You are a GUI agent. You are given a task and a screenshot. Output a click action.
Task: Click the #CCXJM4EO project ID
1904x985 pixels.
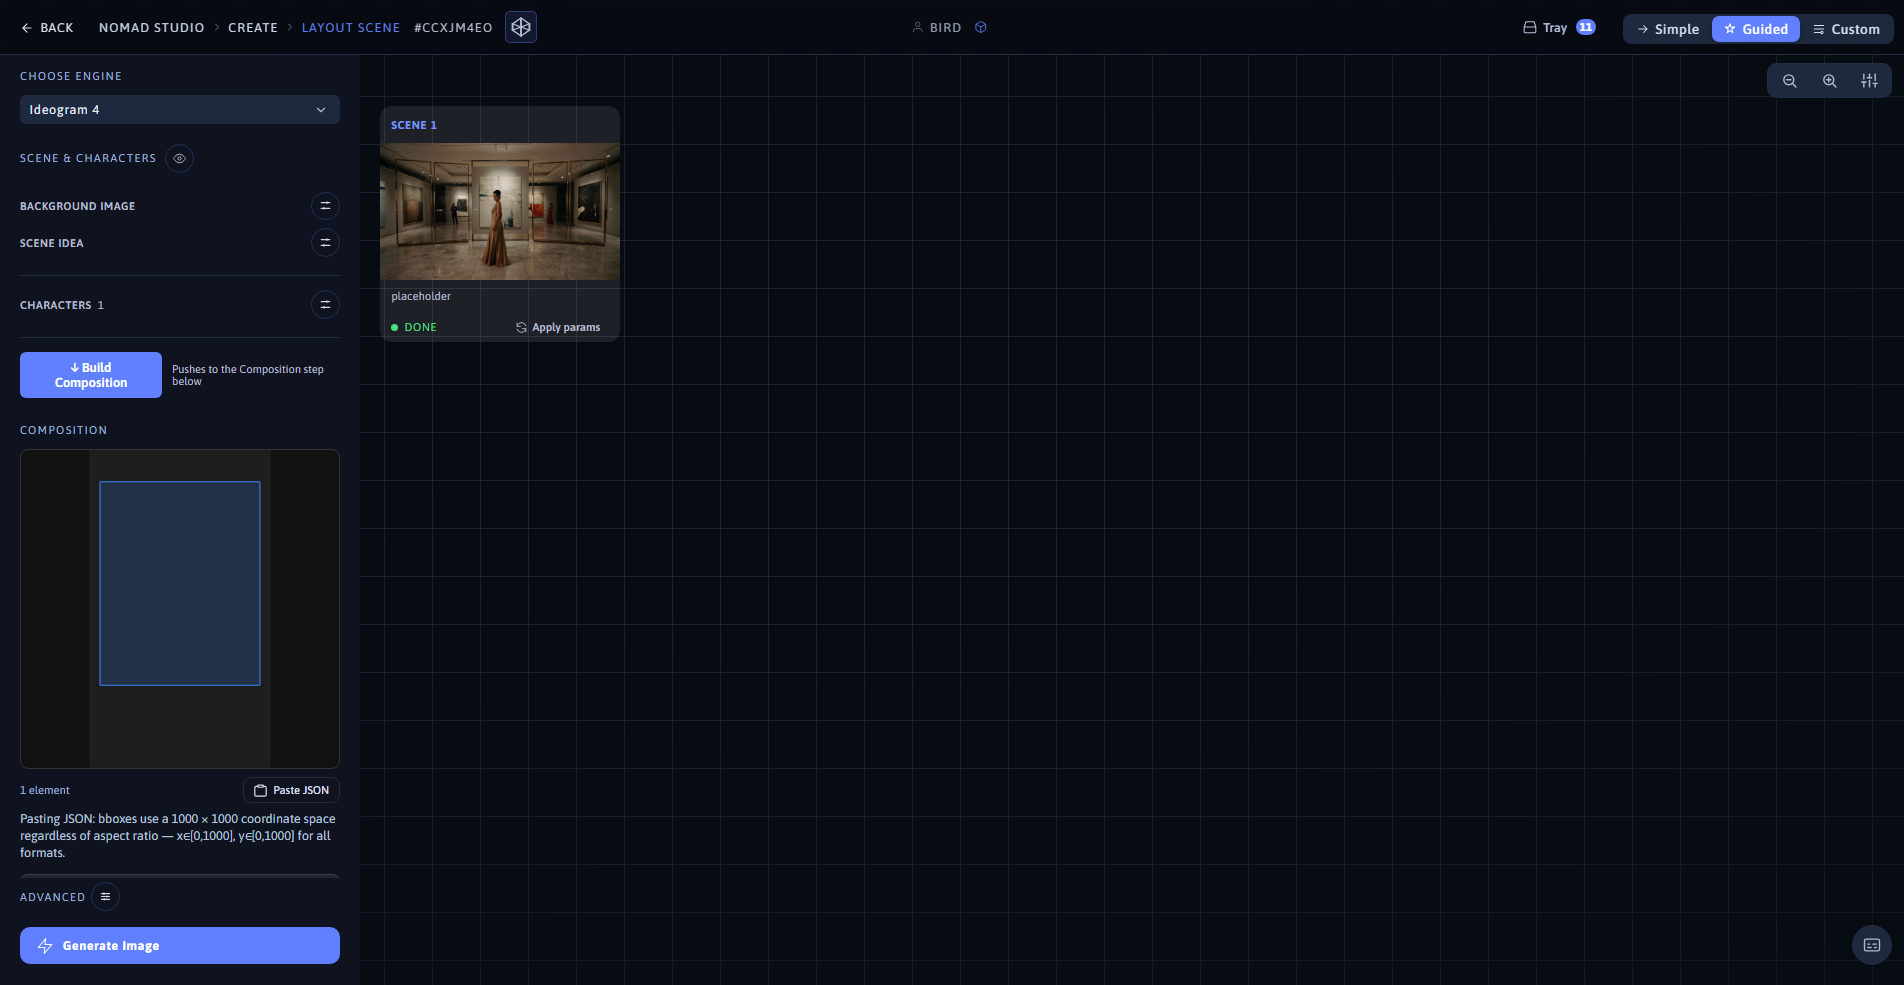point(453,28)
